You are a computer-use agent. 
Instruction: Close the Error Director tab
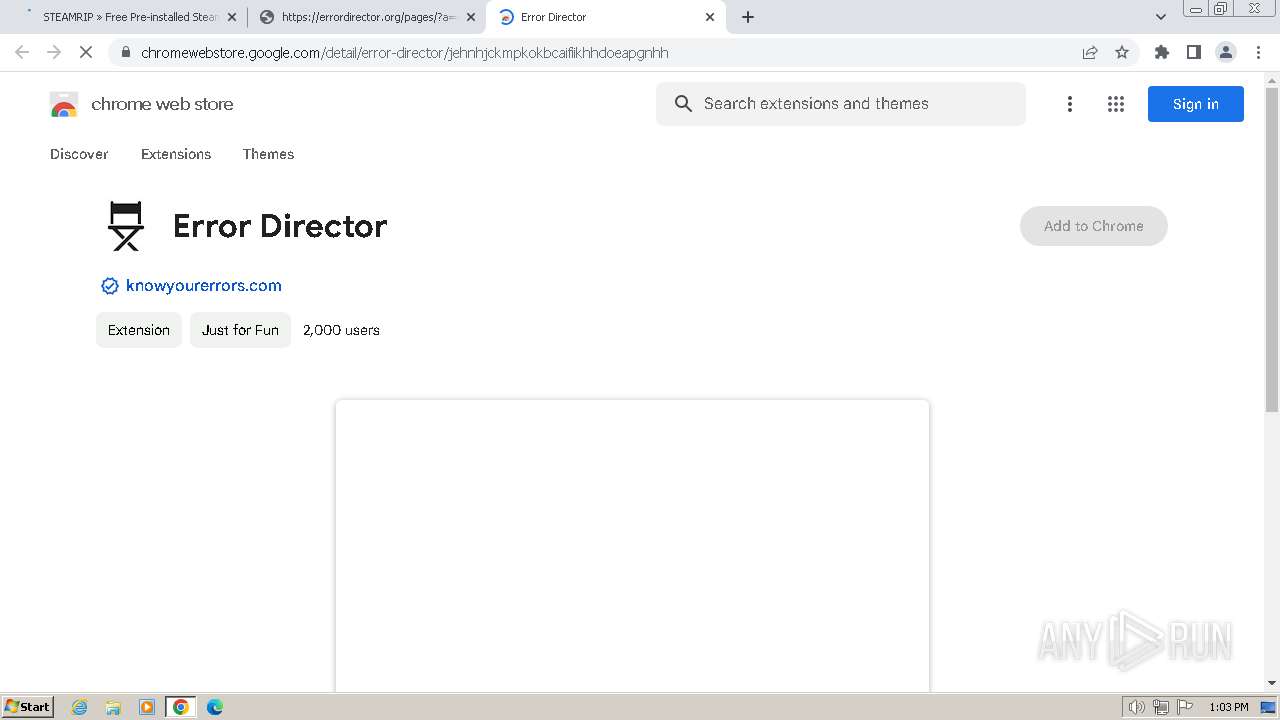710,17
